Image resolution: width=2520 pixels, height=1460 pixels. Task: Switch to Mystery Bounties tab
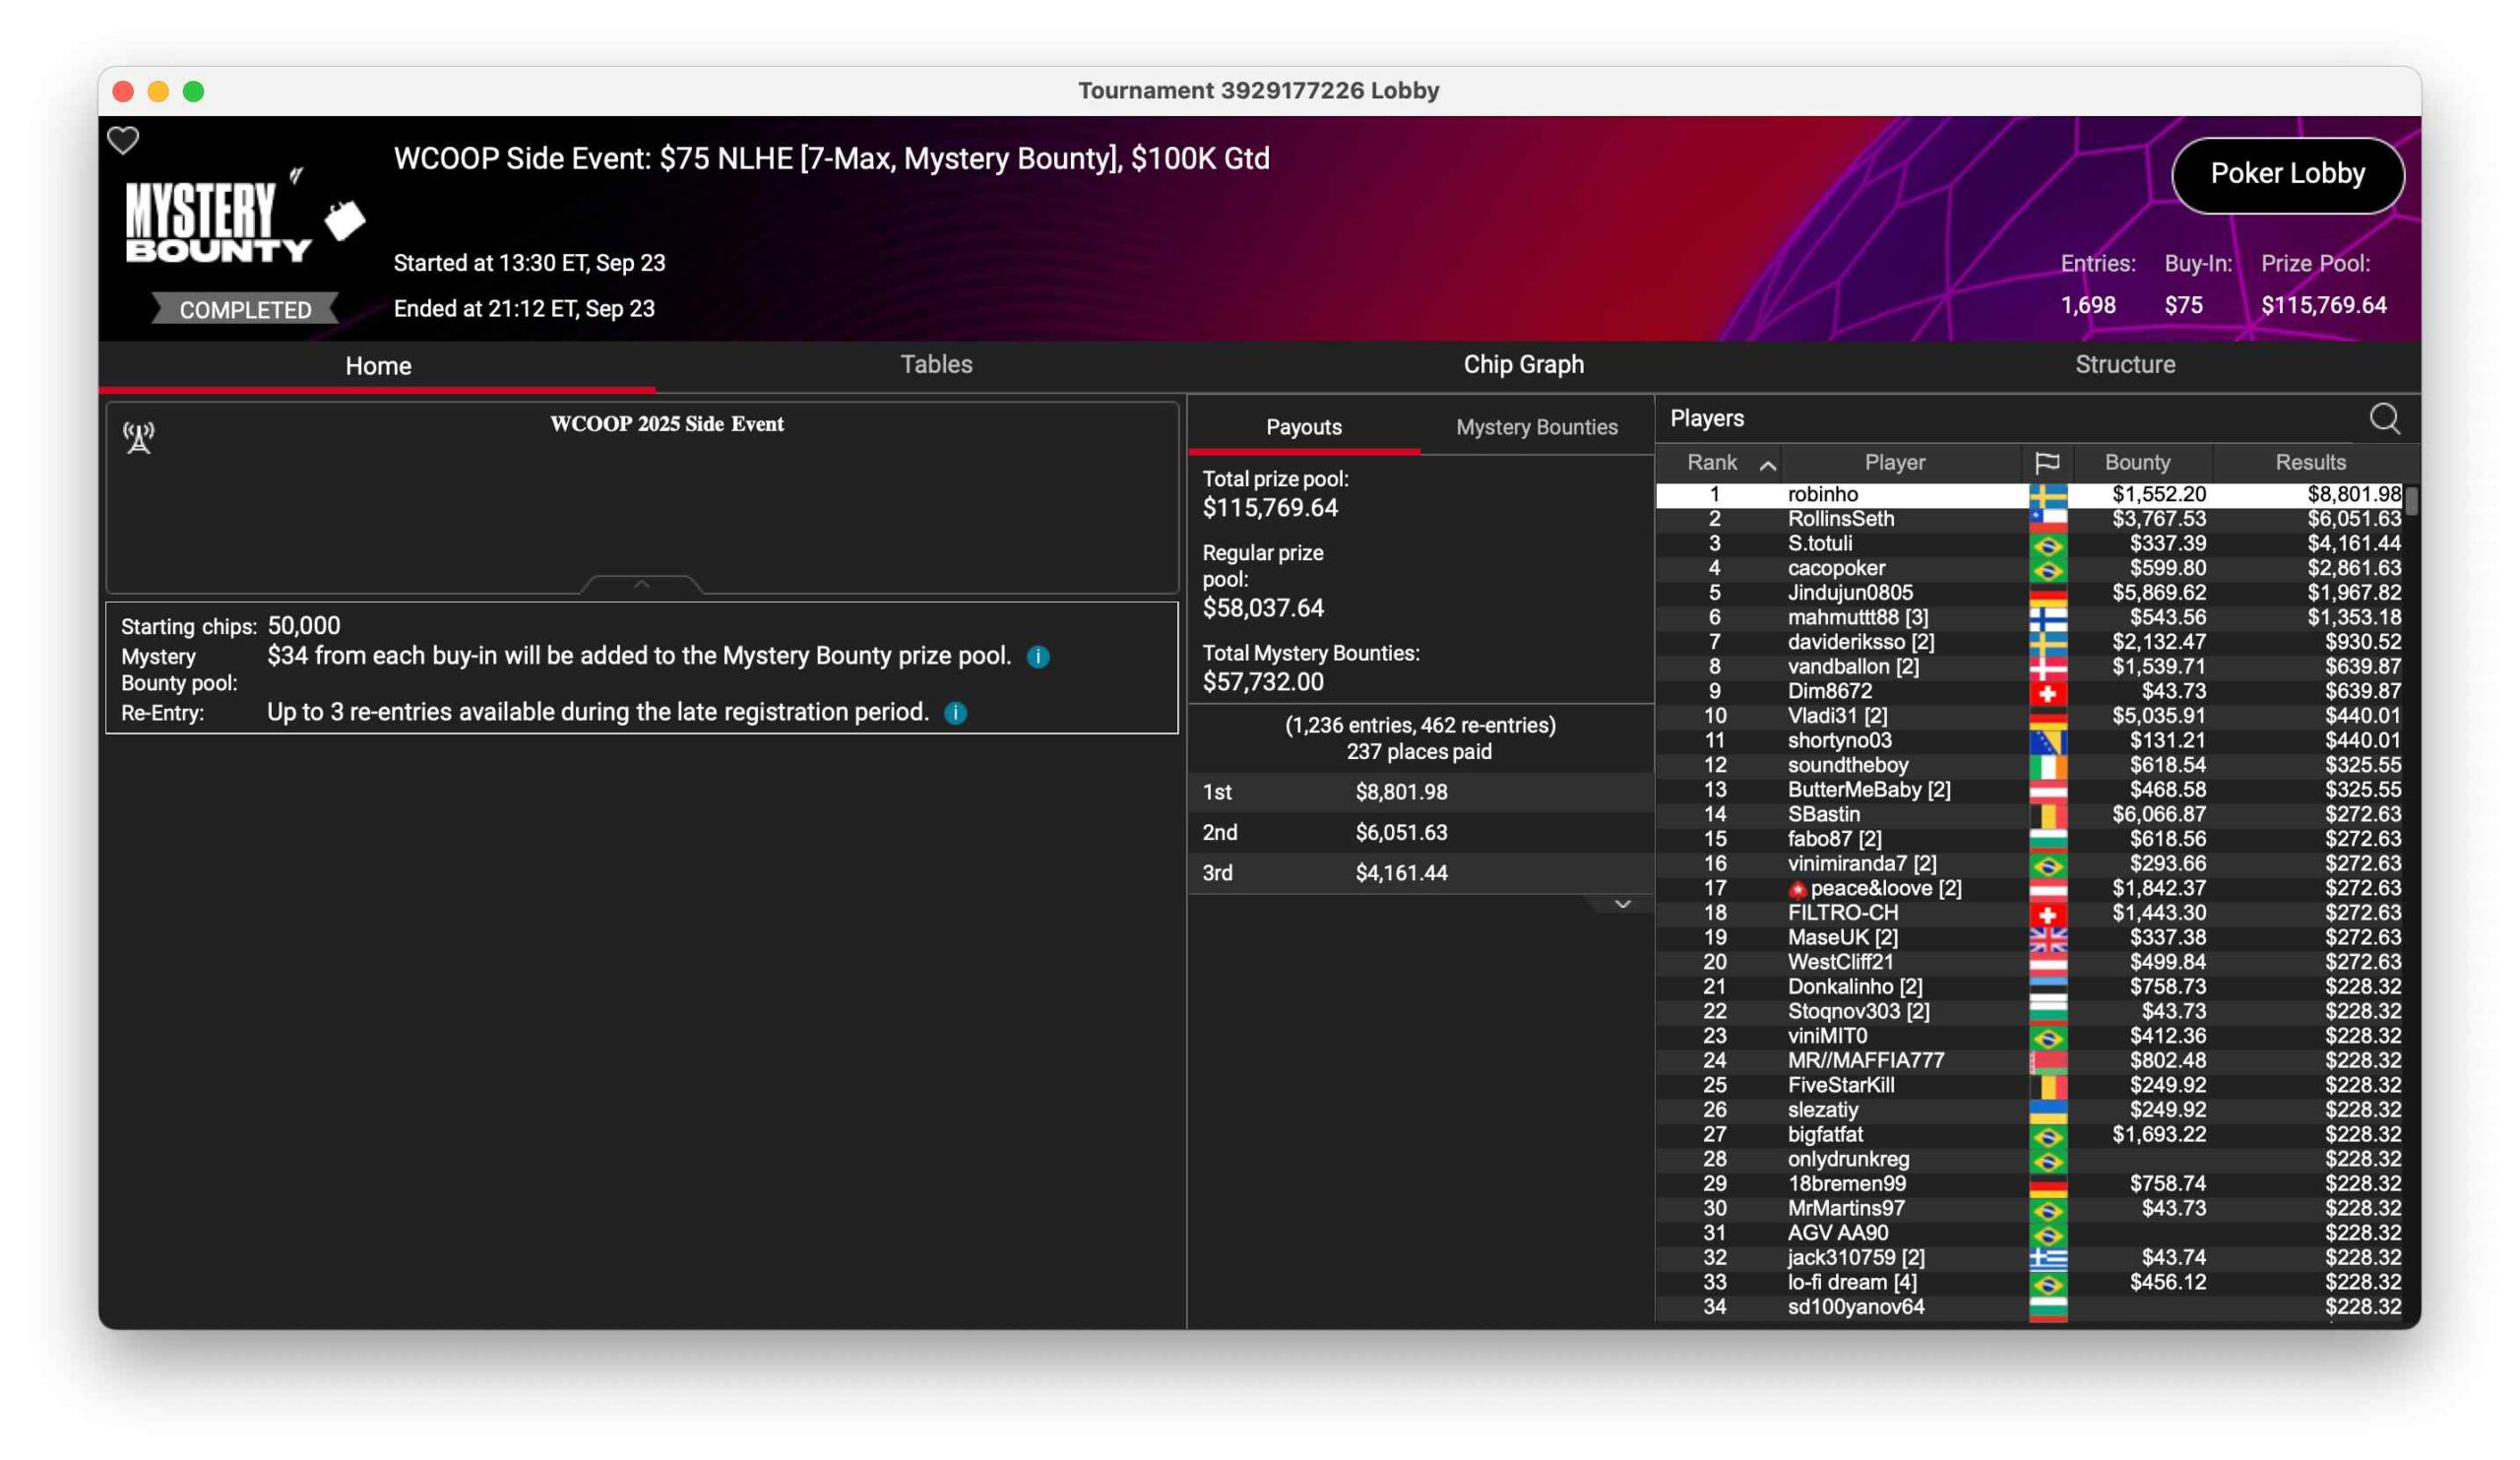[x=1536, y=427]
